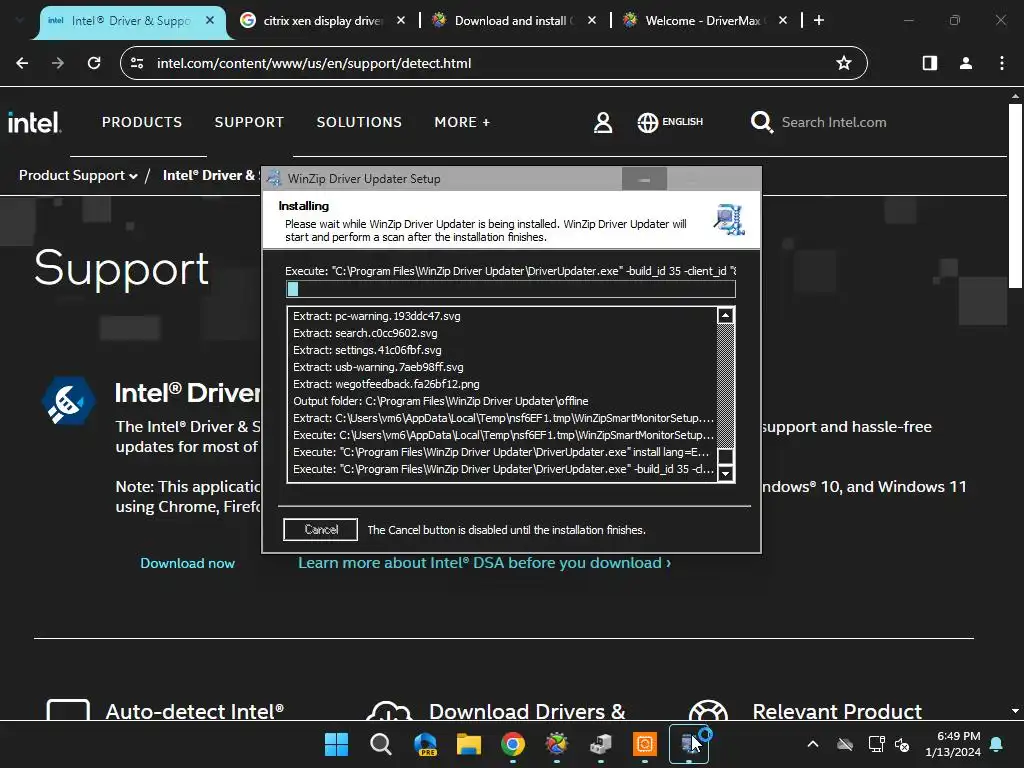Bookmark this page with the star icon

click(x=844, y=63)
